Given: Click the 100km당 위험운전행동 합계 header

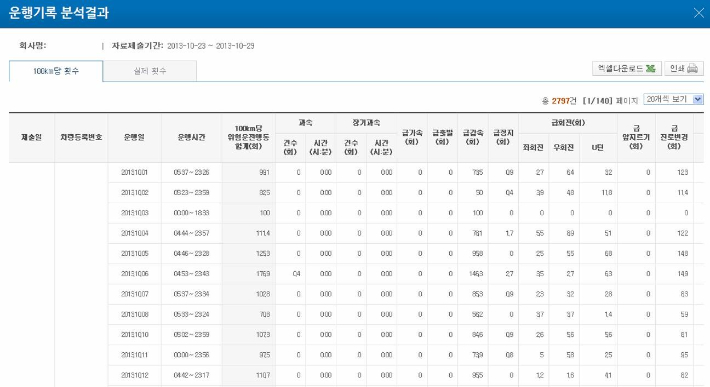Looking at the screenshot, I should tap(249, 137).
